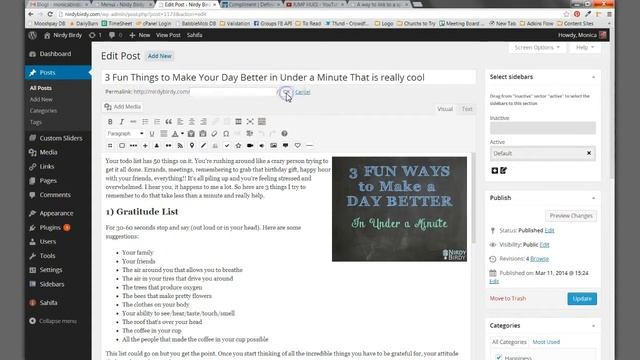Screen dimensions: 640x360
Task: Switch editor to the Text tab
Action: click(x=467, y=109)
